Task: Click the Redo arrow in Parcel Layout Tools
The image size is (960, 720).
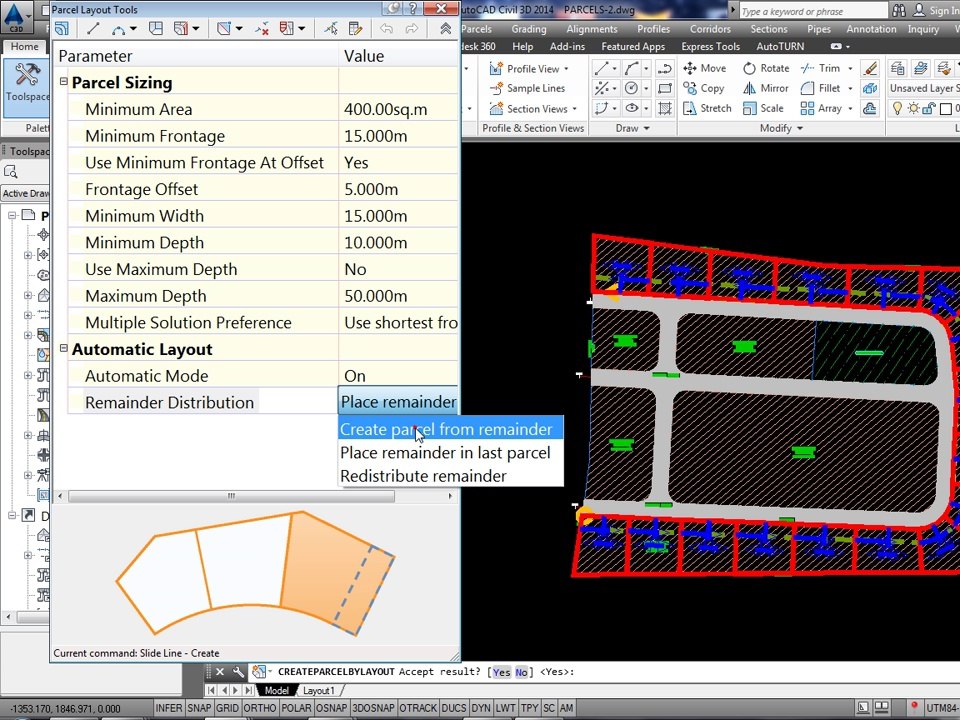Action: click(411, 28)
